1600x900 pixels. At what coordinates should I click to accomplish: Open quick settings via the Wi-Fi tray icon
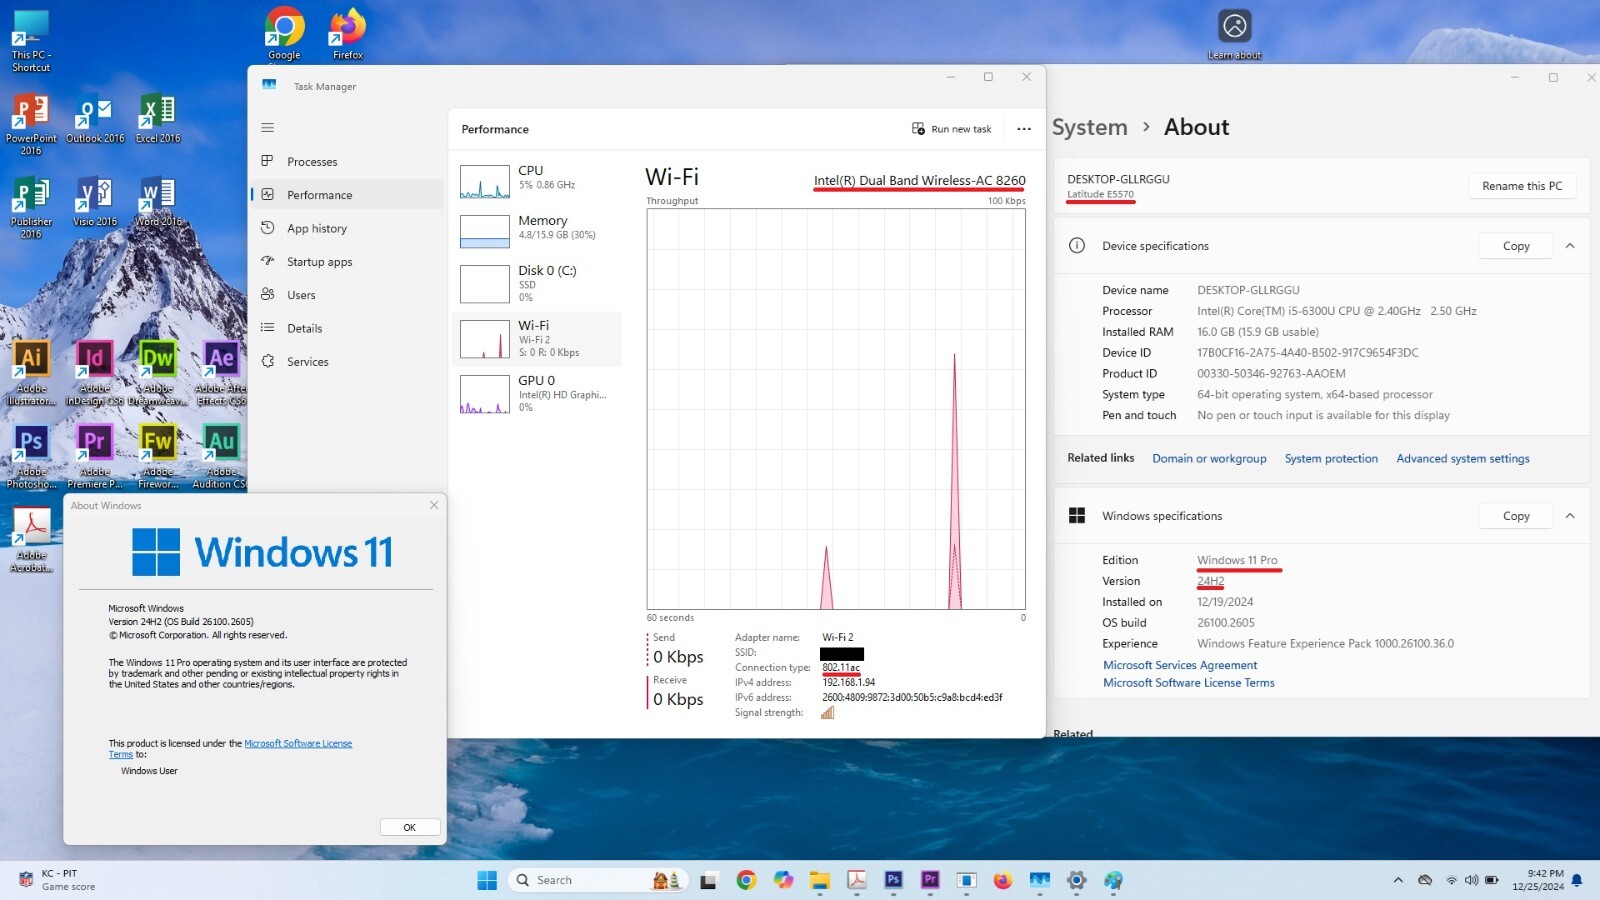(1451, 880)
